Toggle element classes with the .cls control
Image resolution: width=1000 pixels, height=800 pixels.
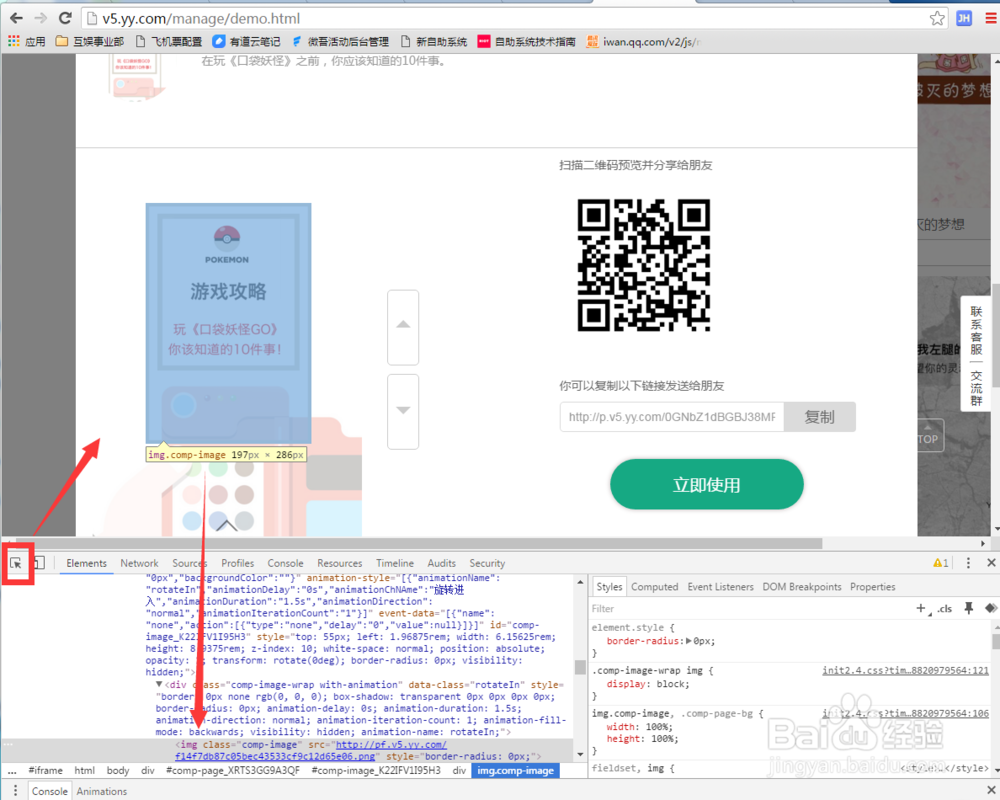coord(946,608)
